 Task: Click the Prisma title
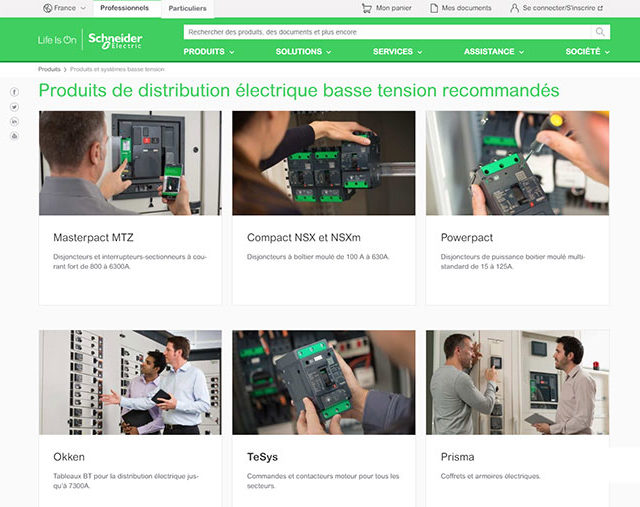pyautogui.click(x=457, y=457)
